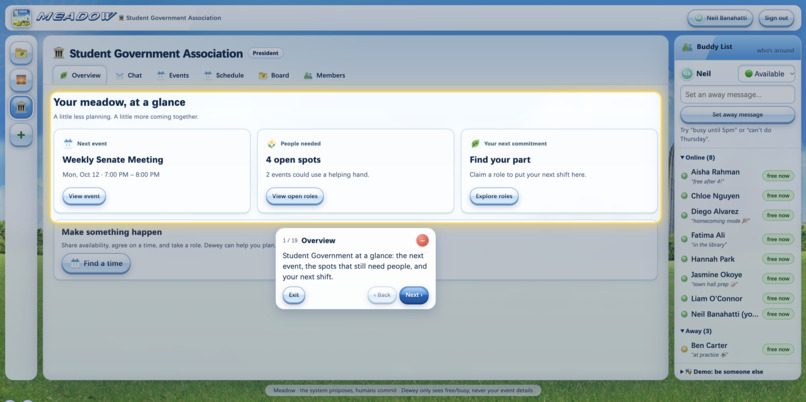Click the Explore roles button
The image size is (806, 402).
[x=494, y=196]
